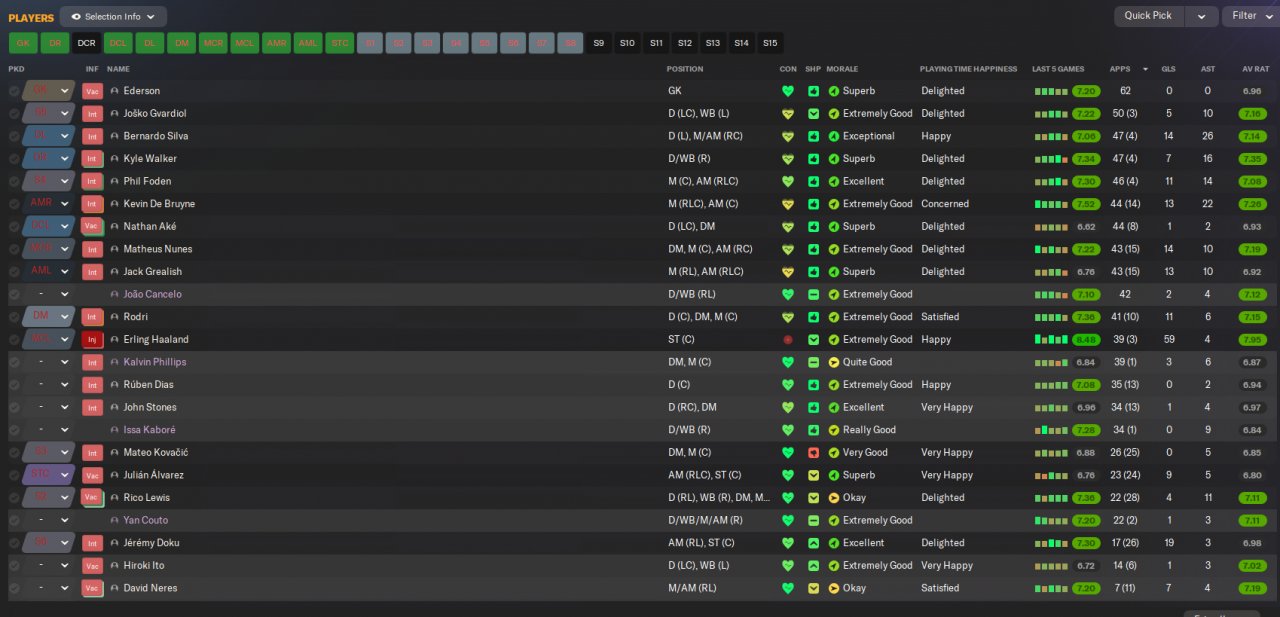Click the match sharpness icon for Mateo Kovačić
Viewport: 1280px width, 617px height.
pyautogui.click(x=813, y=453)
